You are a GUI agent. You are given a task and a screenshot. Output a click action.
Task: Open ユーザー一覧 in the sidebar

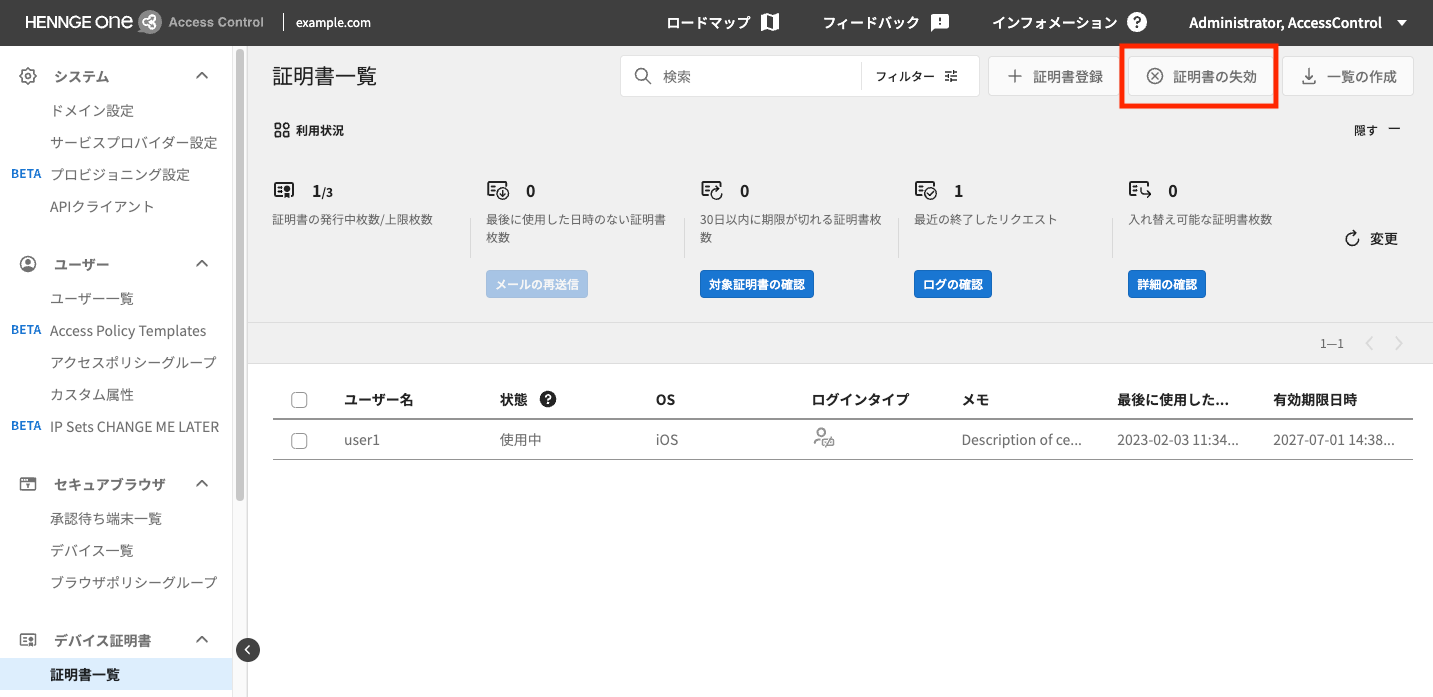tap(92, 299)
